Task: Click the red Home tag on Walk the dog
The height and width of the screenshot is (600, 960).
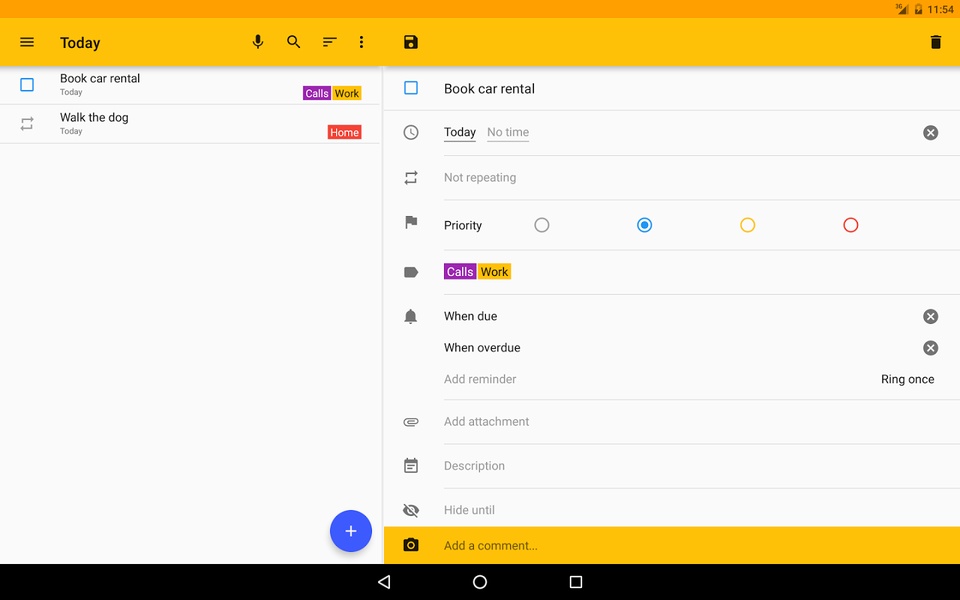Action: click(x=344, y=132)
